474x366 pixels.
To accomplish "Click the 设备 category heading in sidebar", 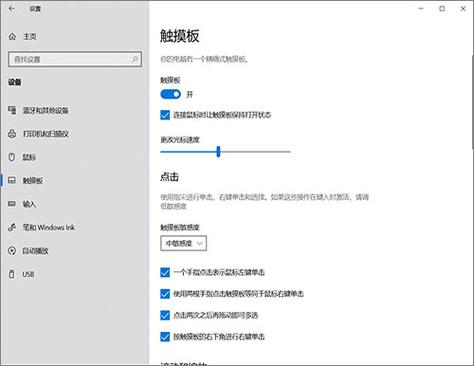I will (x=15, y=82).
